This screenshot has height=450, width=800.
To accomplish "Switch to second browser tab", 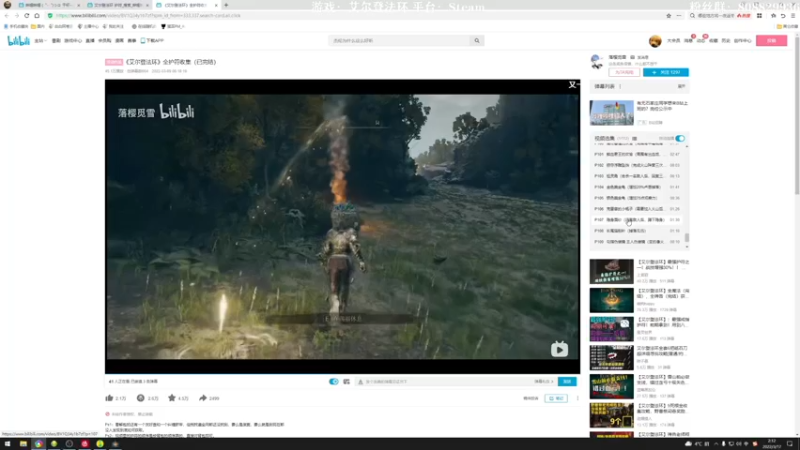I will tap(116, 5).
